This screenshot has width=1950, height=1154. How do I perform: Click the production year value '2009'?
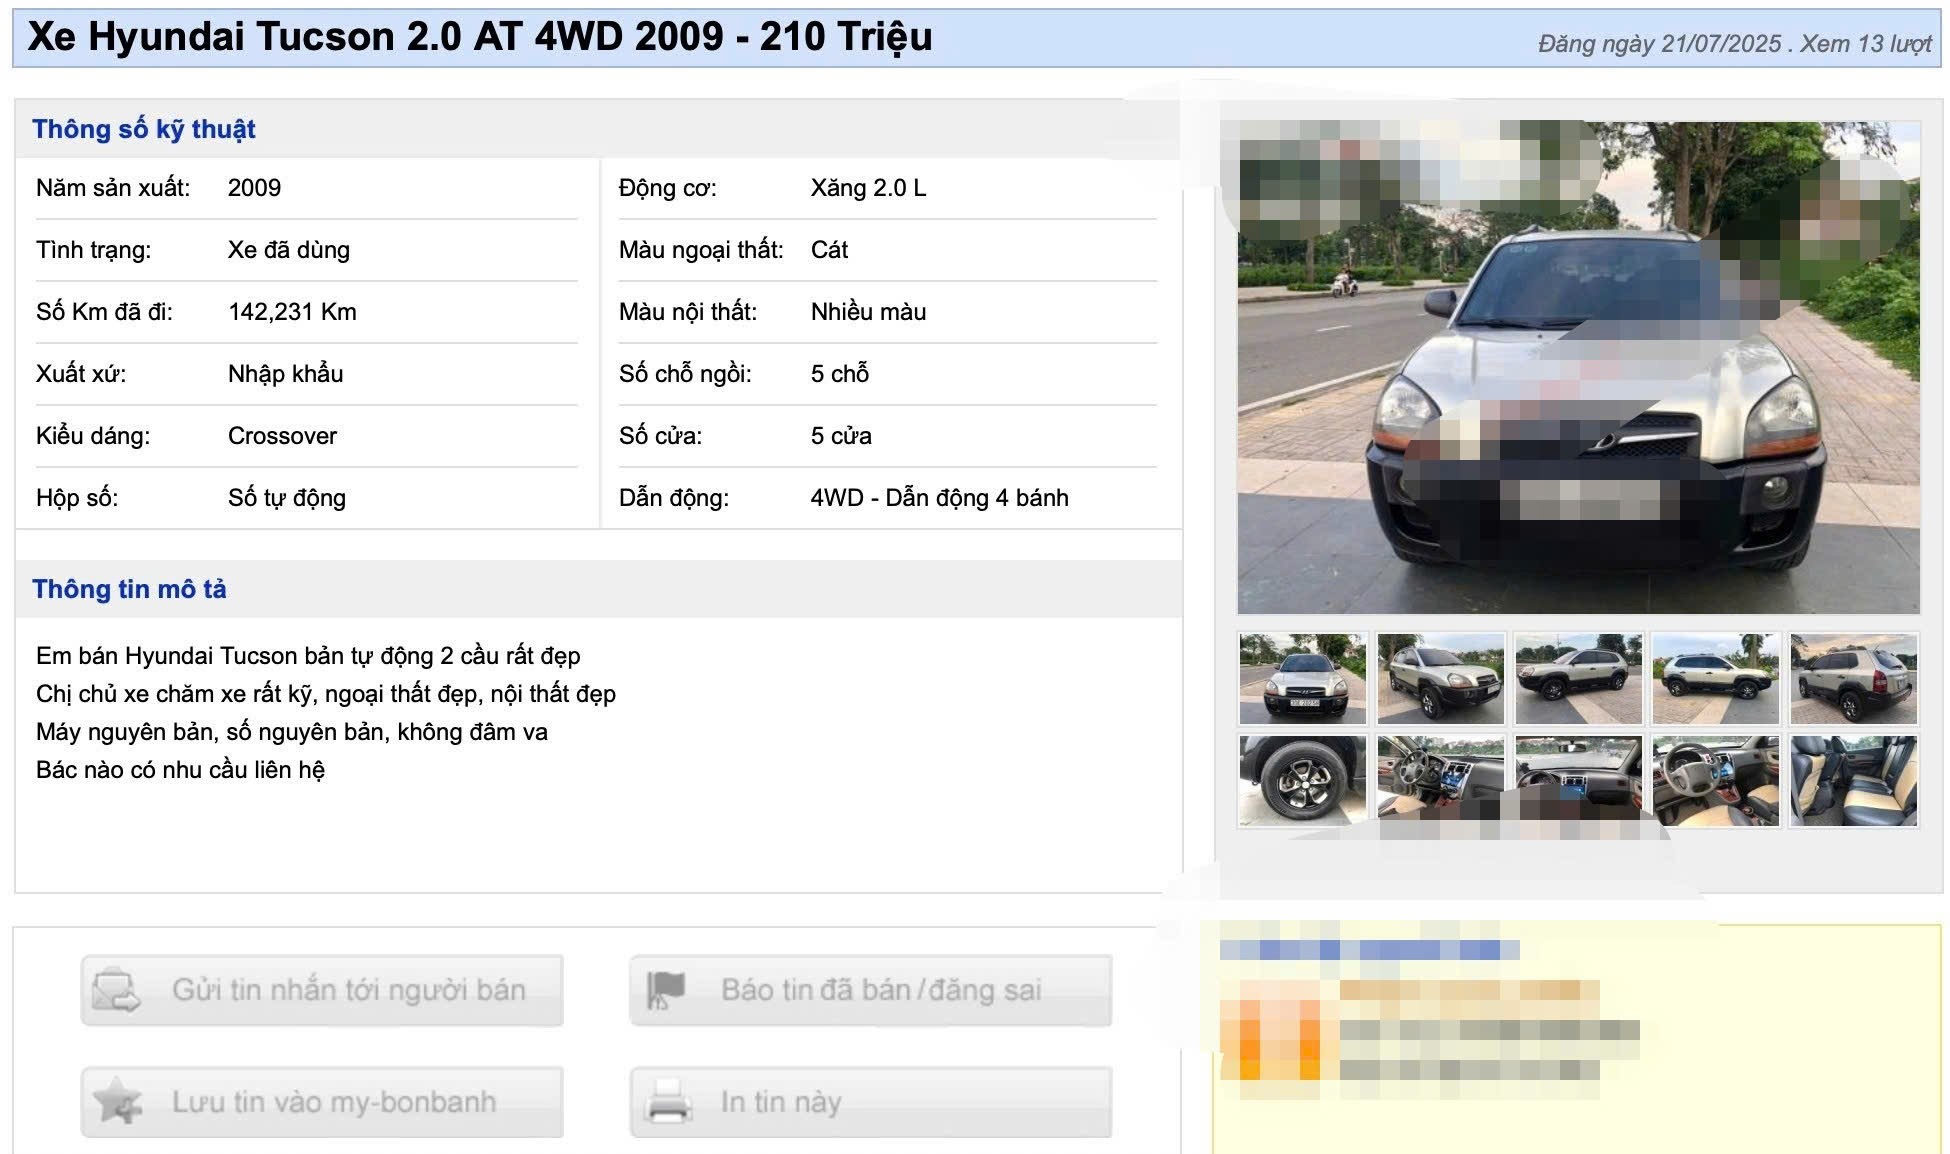point(254,188)
